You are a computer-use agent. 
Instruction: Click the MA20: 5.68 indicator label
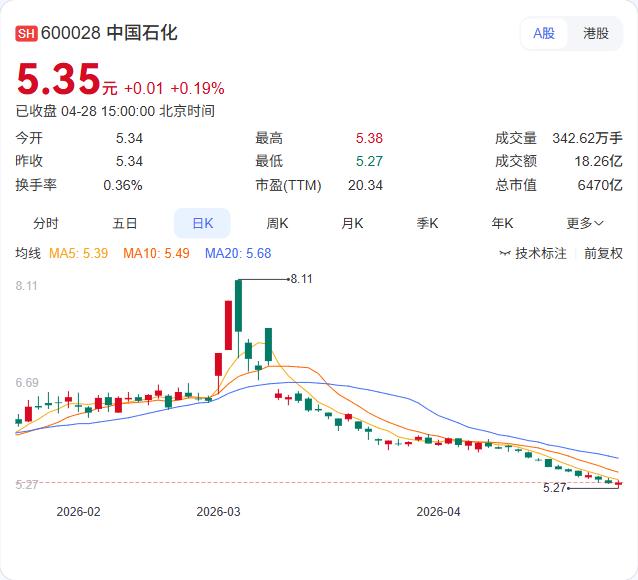click(x=238, y=253)
